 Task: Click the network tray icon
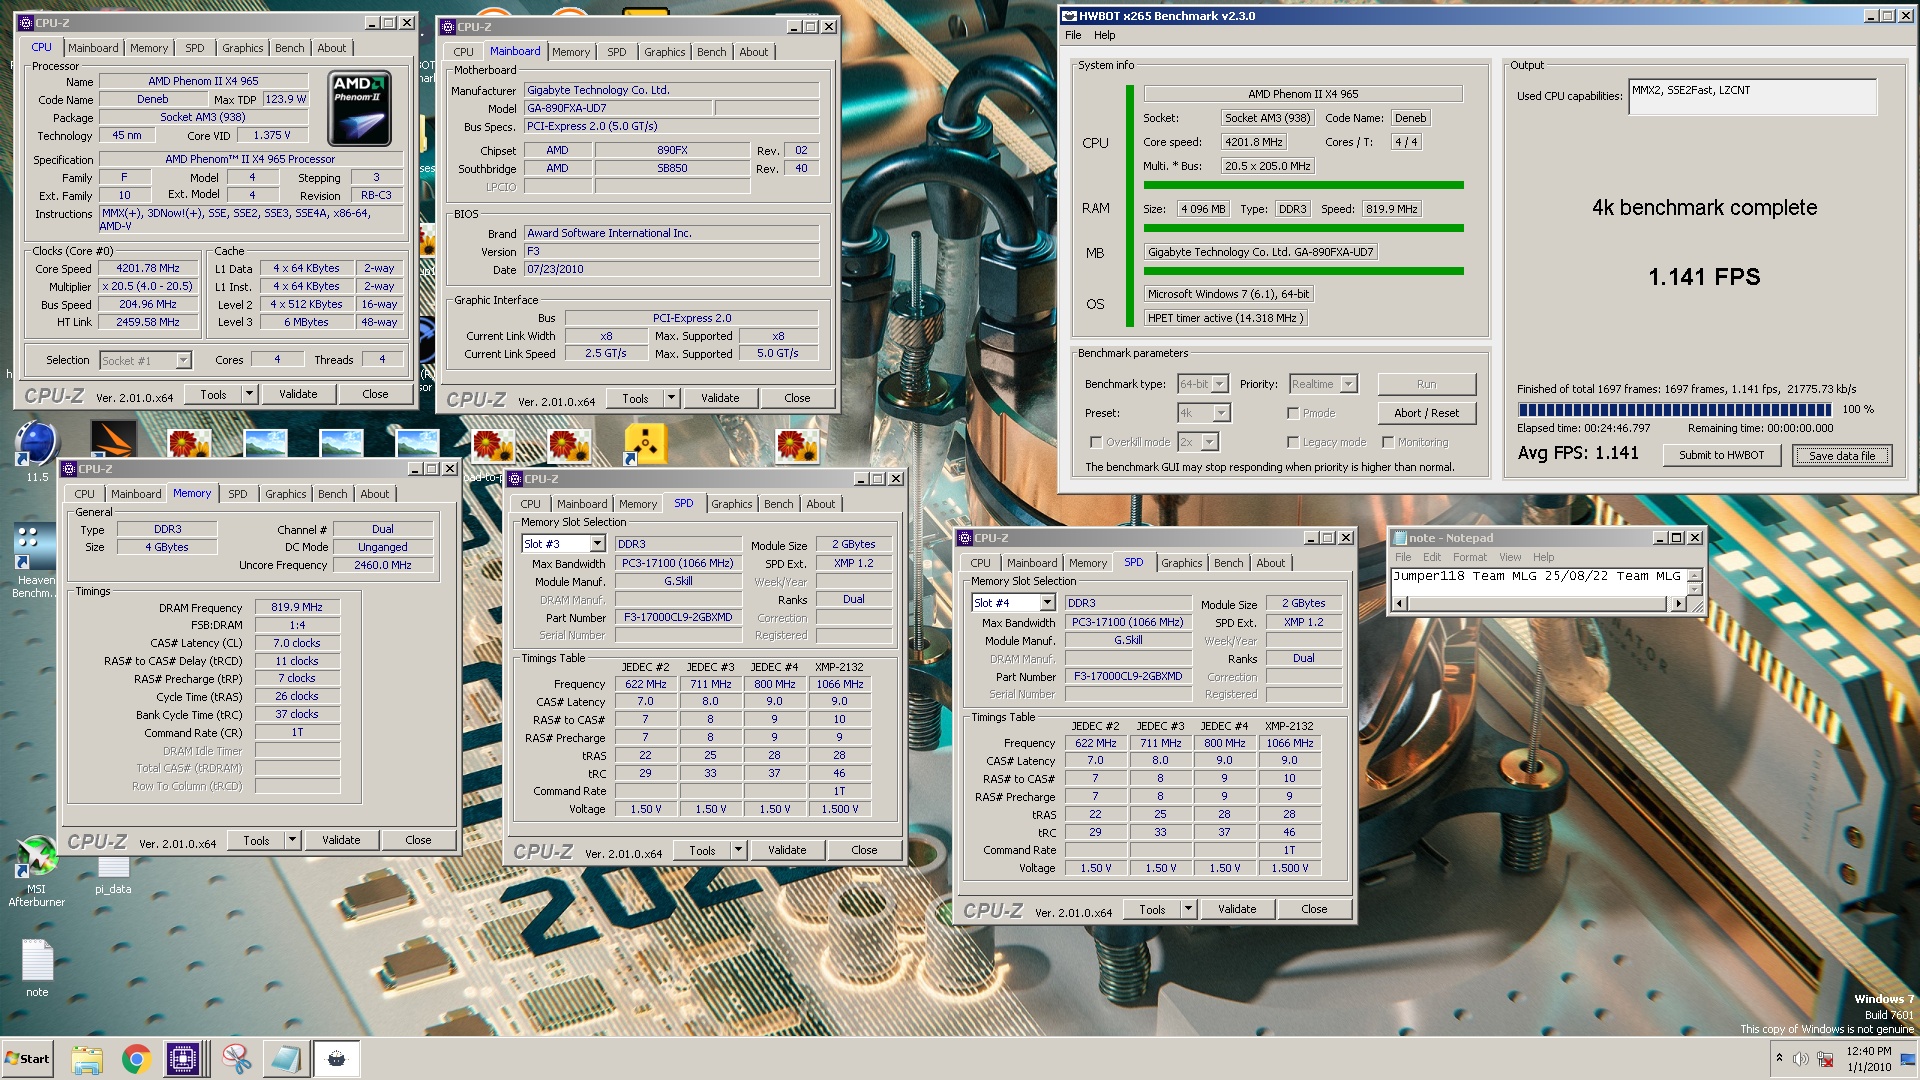pyautogui.click(x=1825, y=1059)
